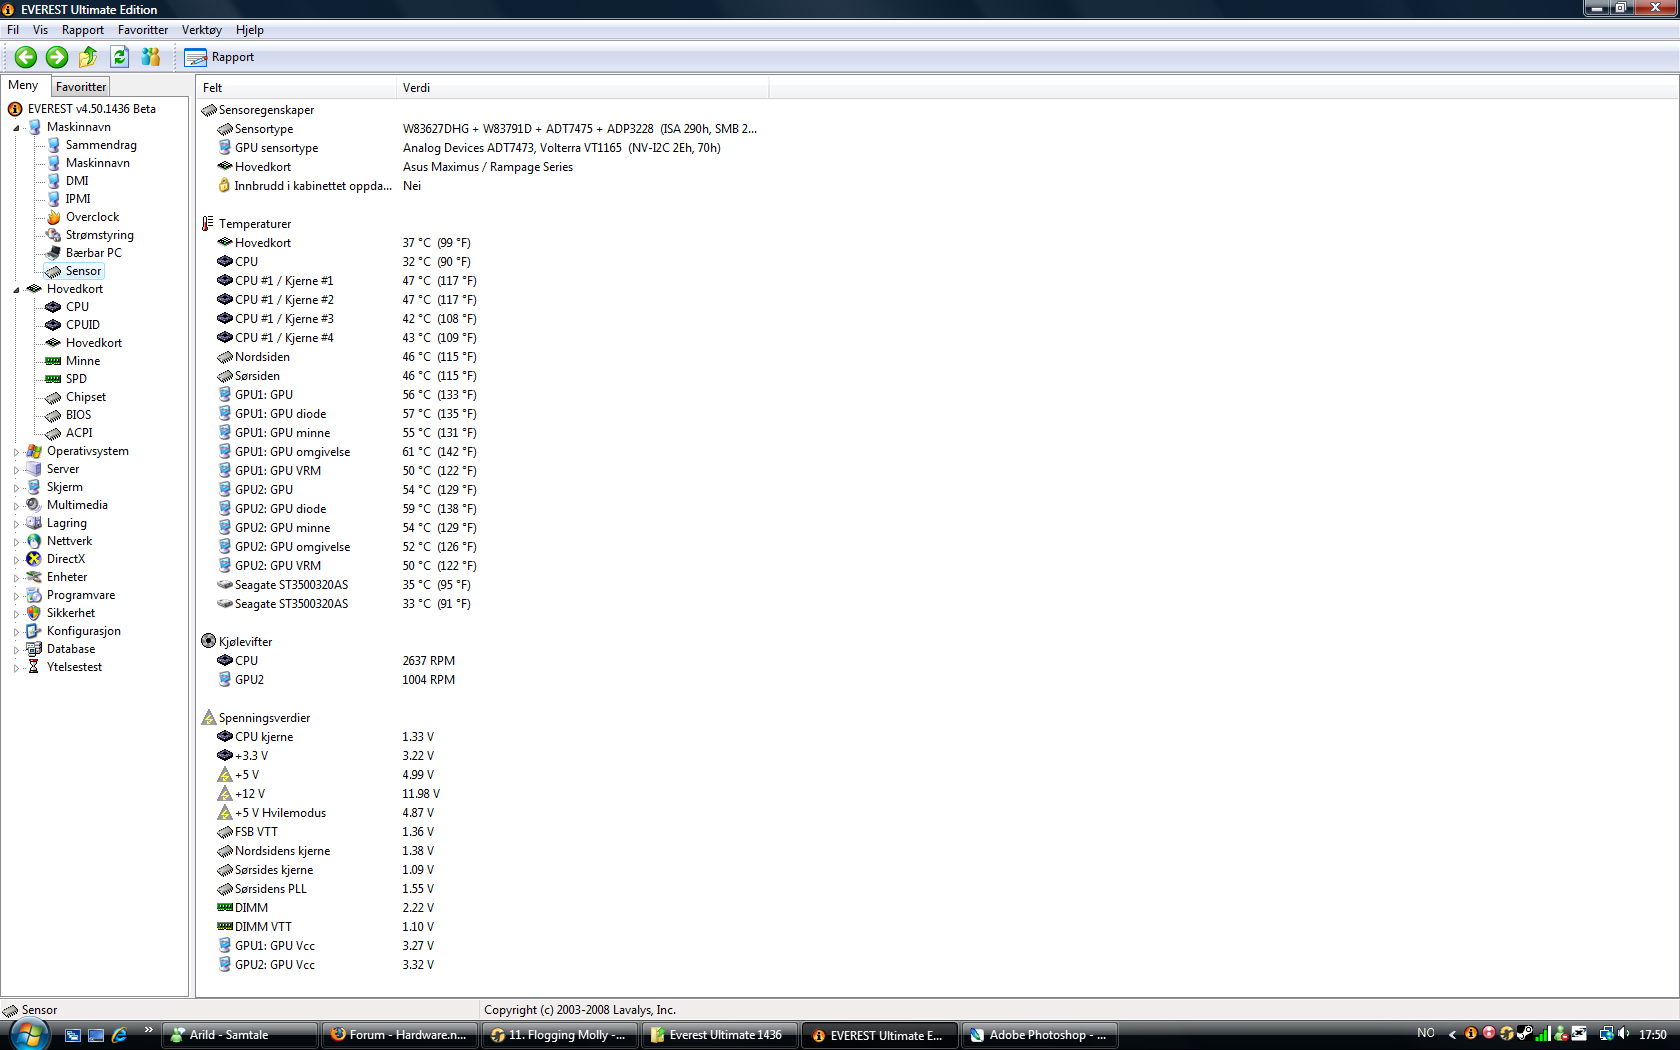1680x1050 pixels.
Task: Collapse the Maskinnavn tree node
Action: click(16, 128)
